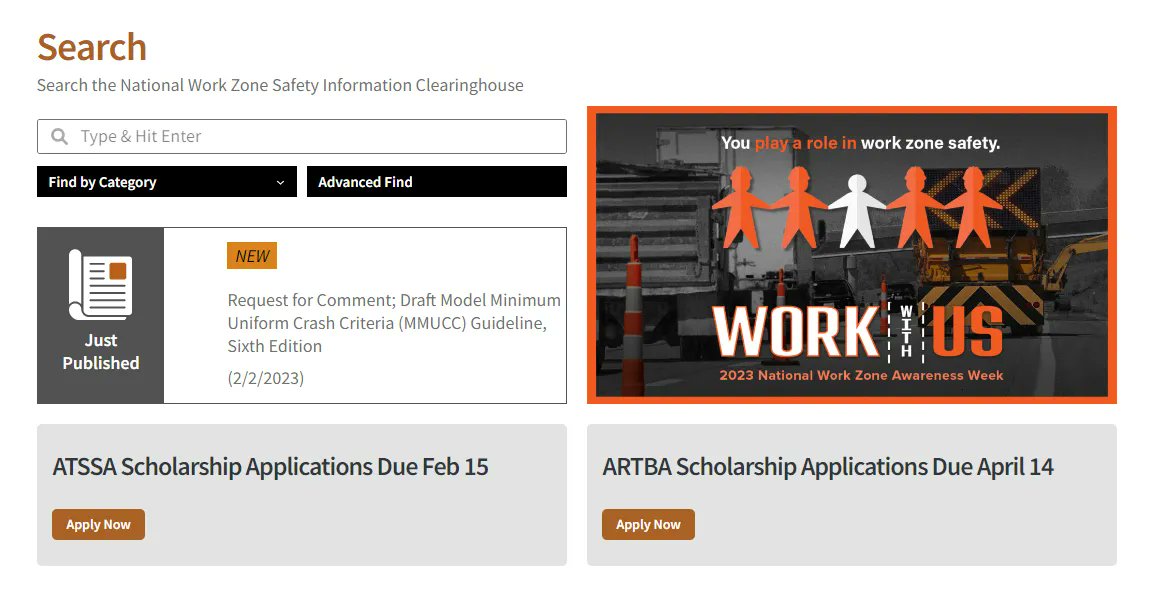Click the Clearinghouse search subtitle text
Image resolution: width=1166 pixels, height=600 pixels.
point(280,86)
